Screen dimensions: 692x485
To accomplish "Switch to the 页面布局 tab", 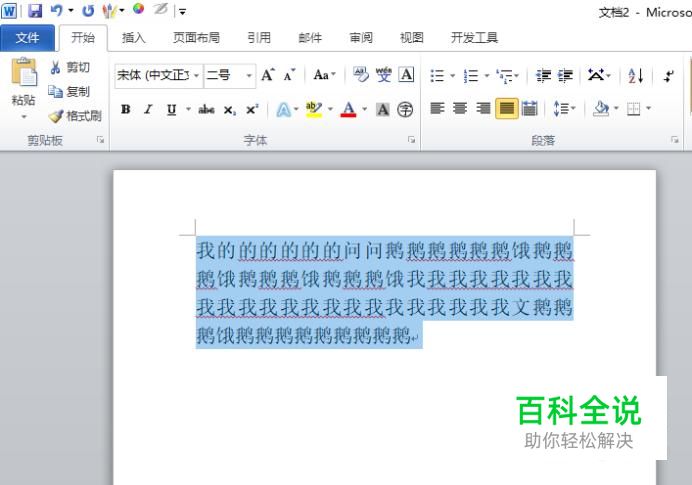I will click(196, 38).
